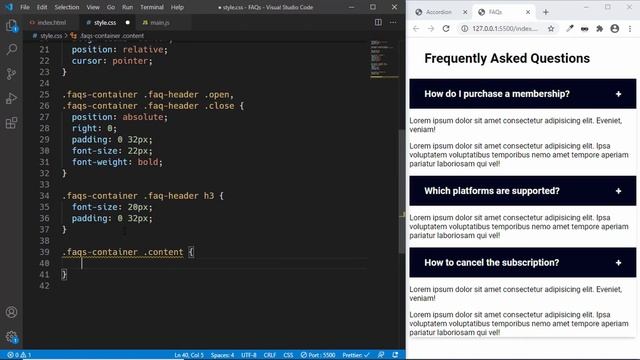Open the Source Control view

[x=11, y=74]
